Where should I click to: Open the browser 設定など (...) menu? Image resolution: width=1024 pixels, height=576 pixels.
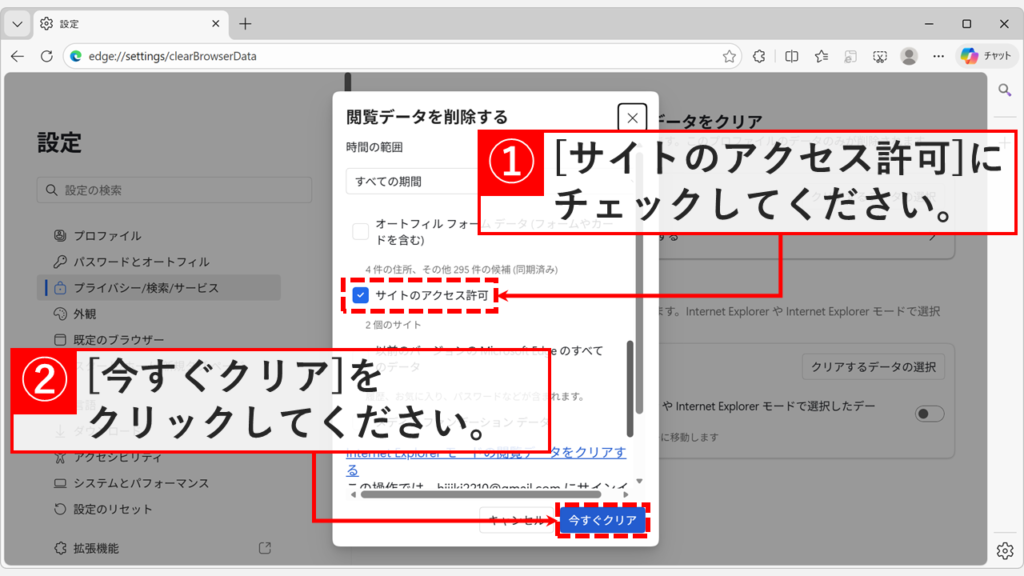click(937, 56)
